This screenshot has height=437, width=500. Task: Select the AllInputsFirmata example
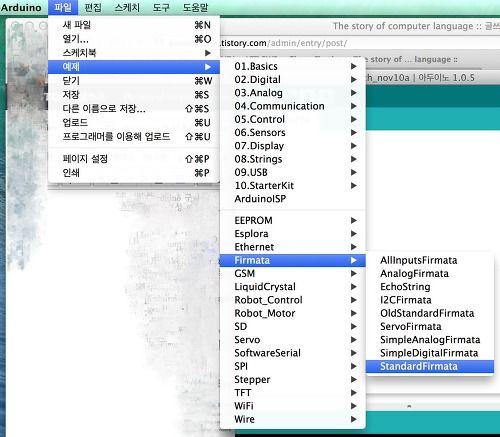430,260
